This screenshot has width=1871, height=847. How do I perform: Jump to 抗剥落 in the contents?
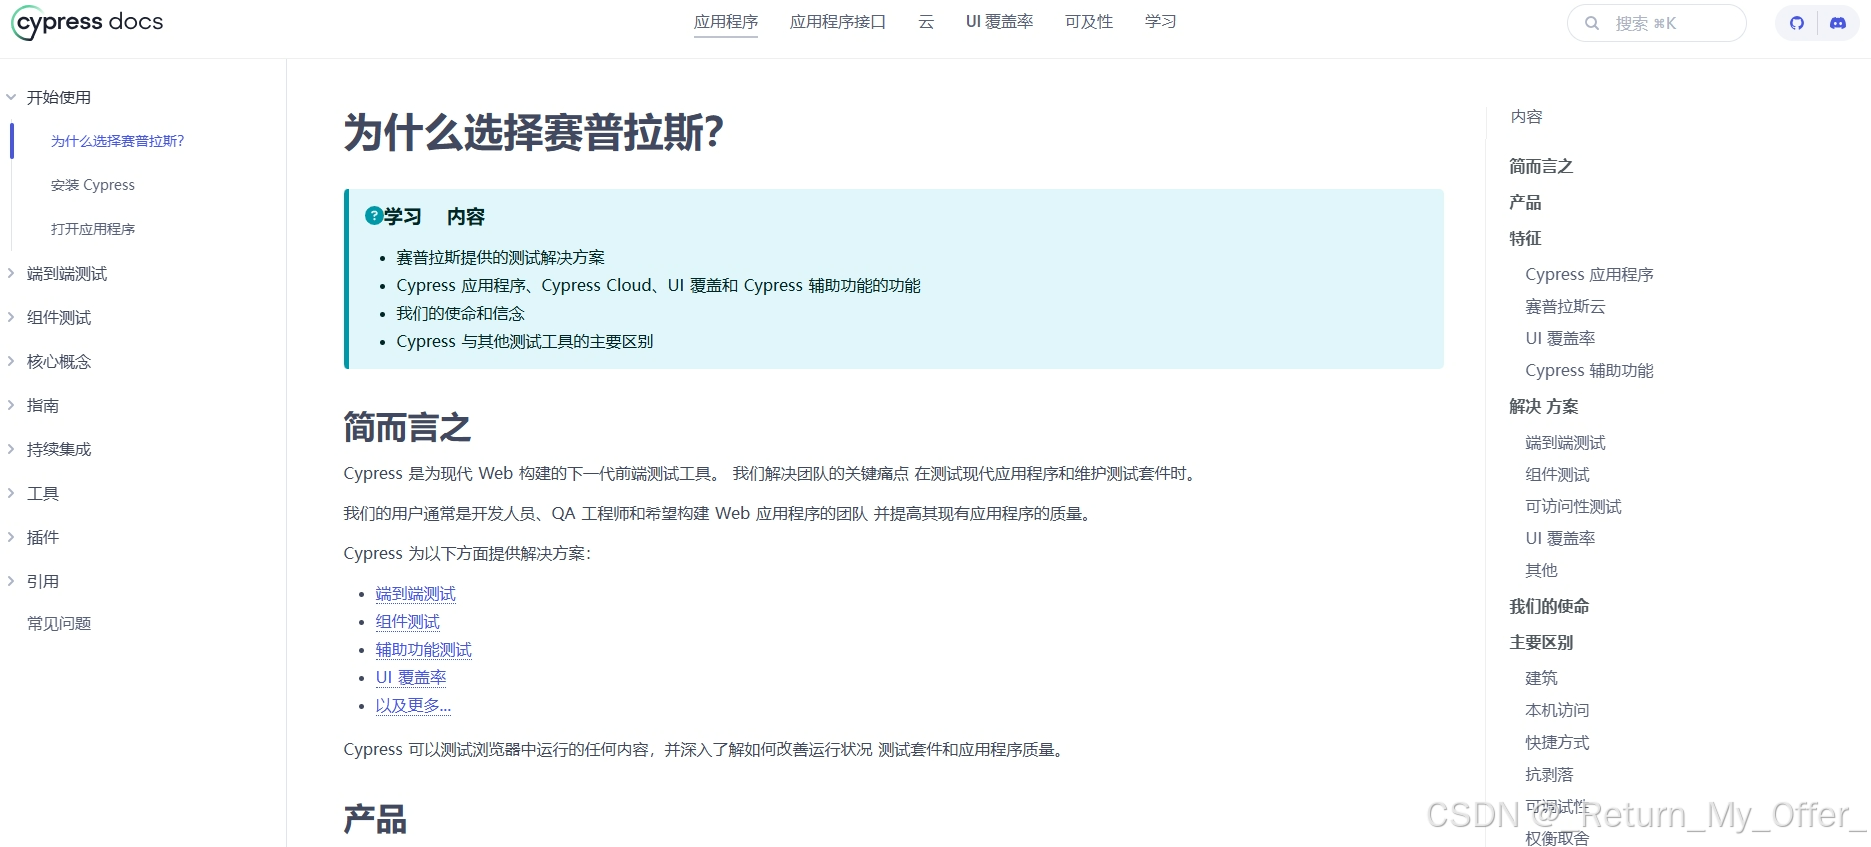1549,774
